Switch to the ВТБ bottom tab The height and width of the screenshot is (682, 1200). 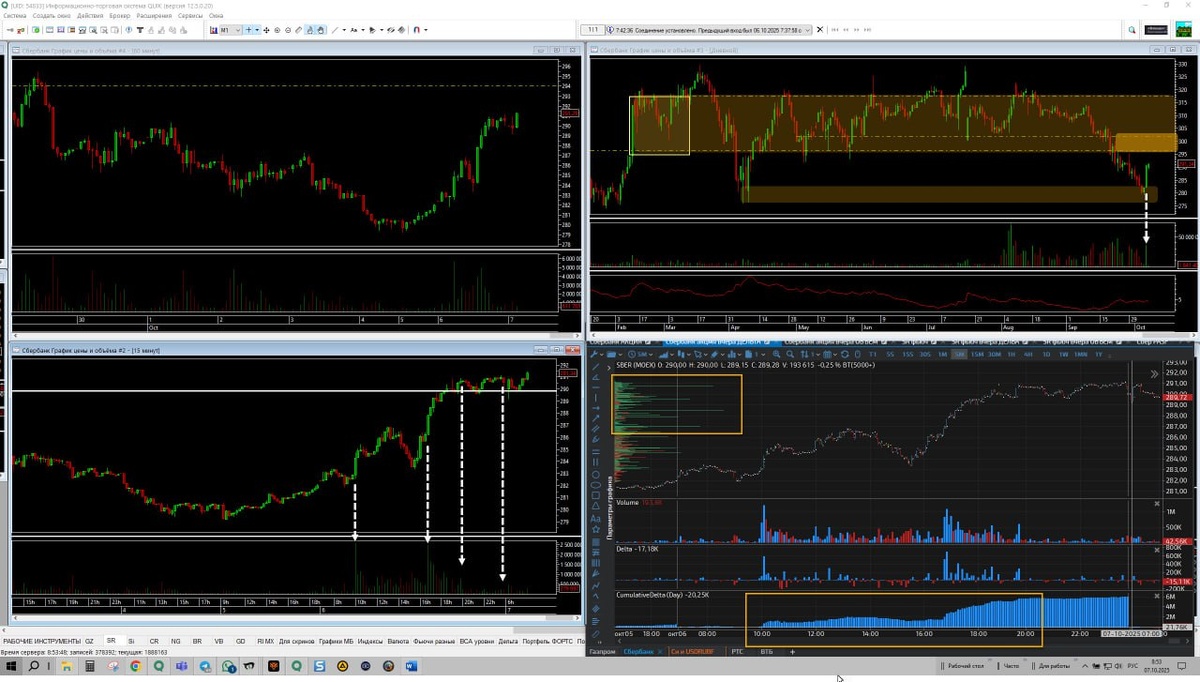pyautogui.click(x=767, y=652)
